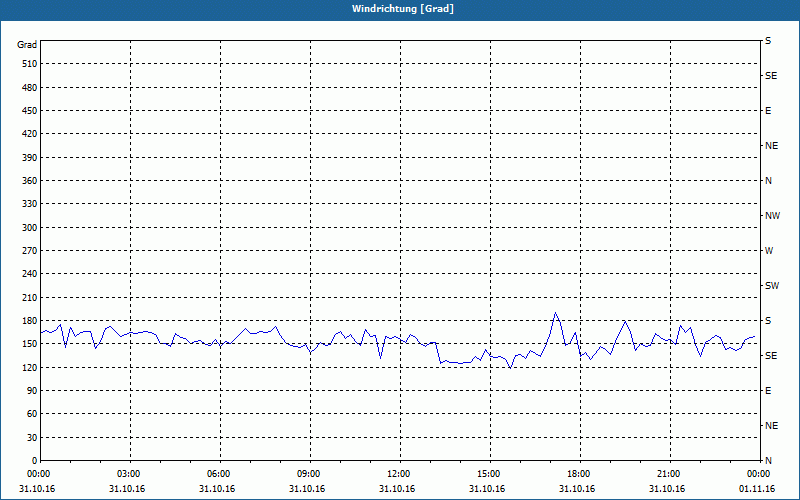
Task: Click the SW compass label on right axis
Action: tap(772, 286)
